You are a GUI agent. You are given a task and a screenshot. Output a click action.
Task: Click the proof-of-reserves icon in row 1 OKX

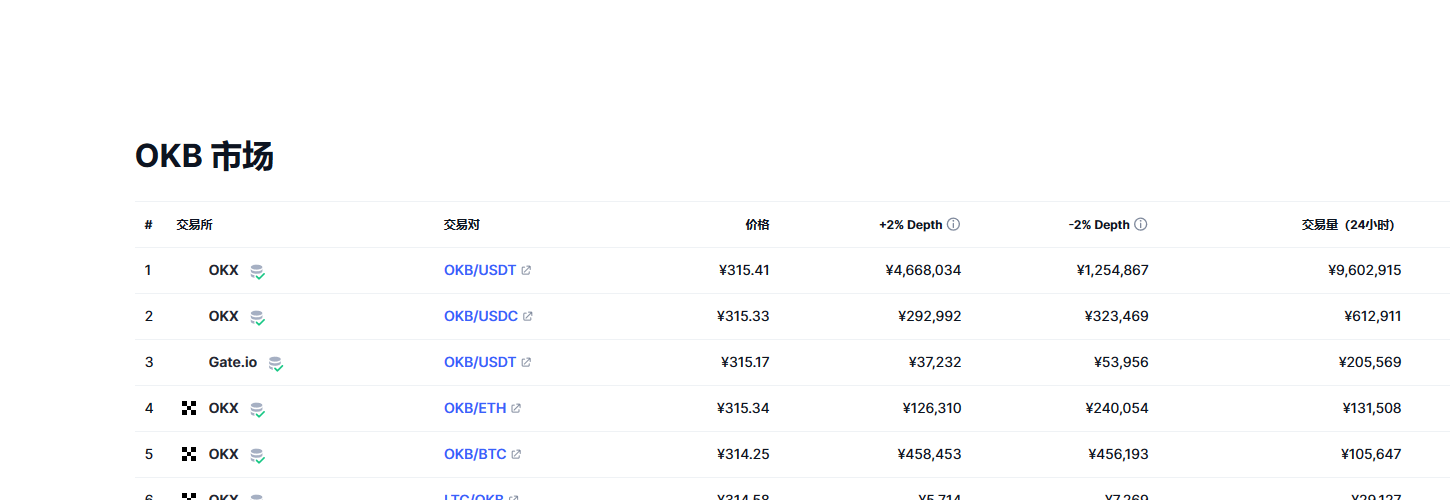click(258, 271)
